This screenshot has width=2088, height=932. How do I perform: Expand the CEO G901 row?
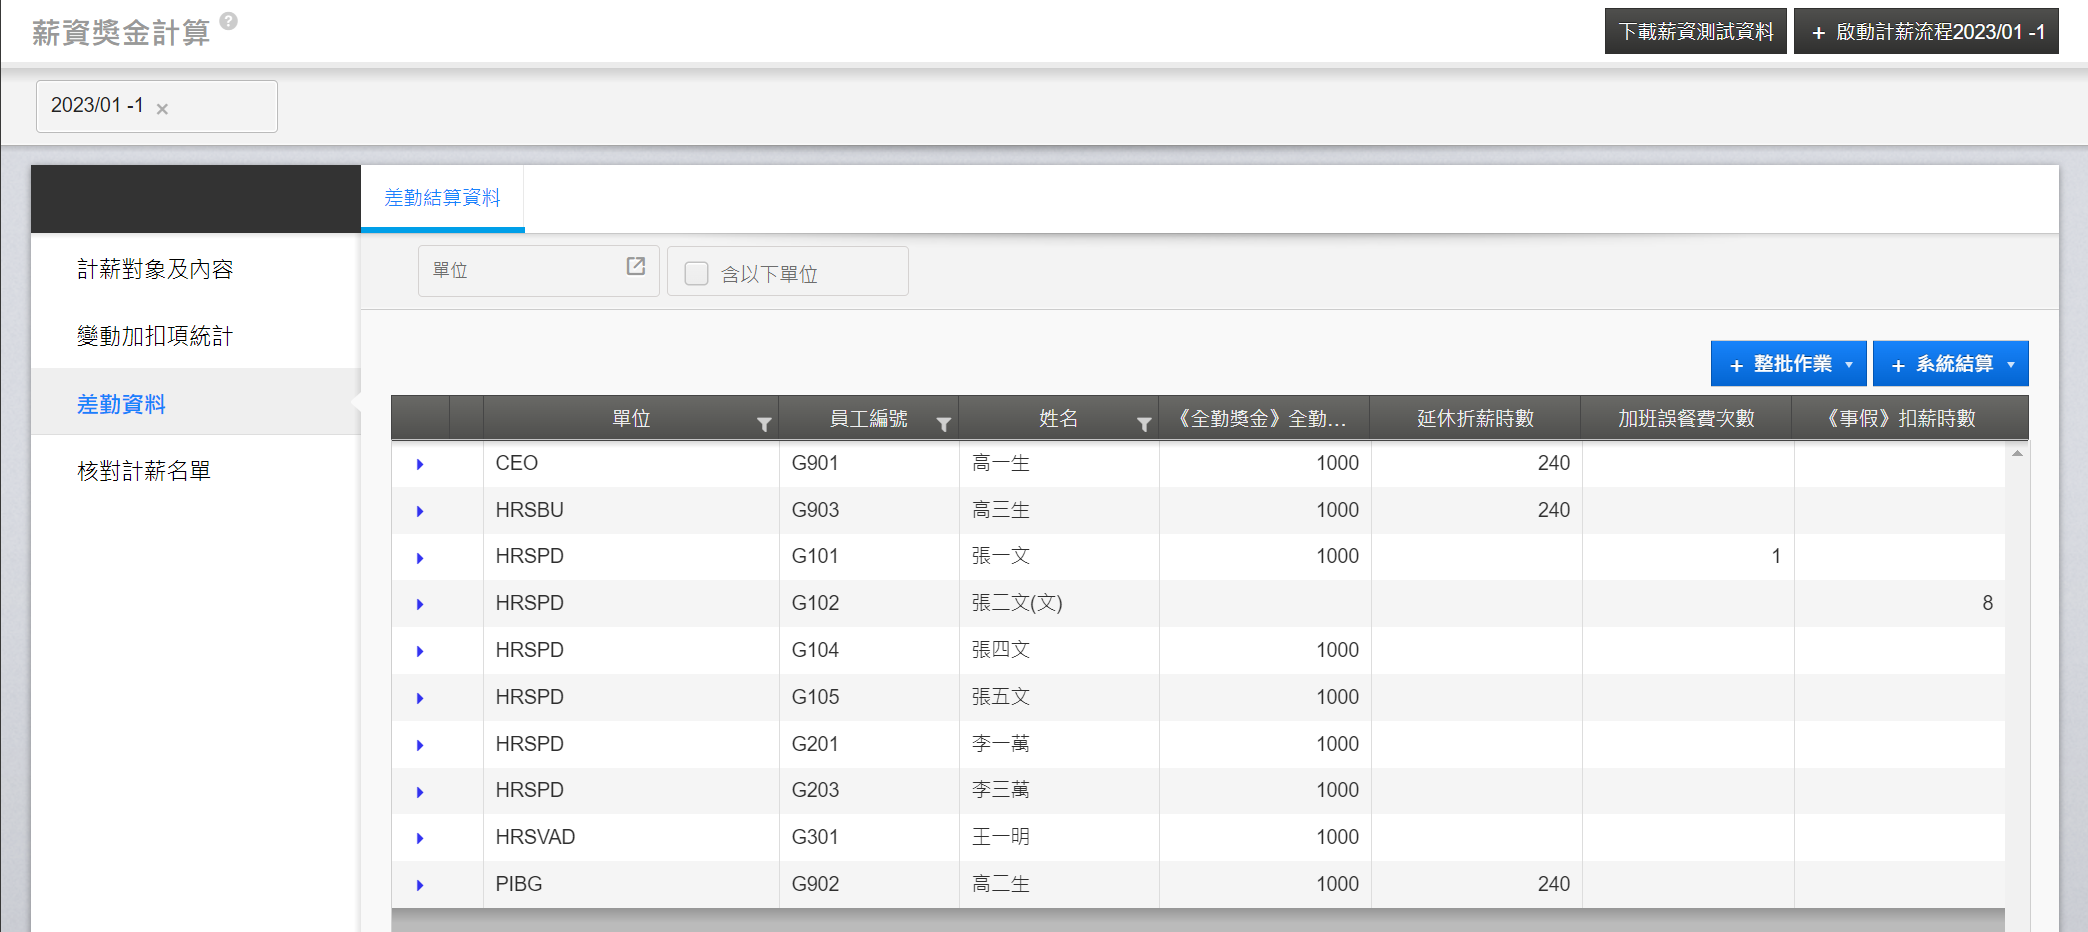point(420,464)
